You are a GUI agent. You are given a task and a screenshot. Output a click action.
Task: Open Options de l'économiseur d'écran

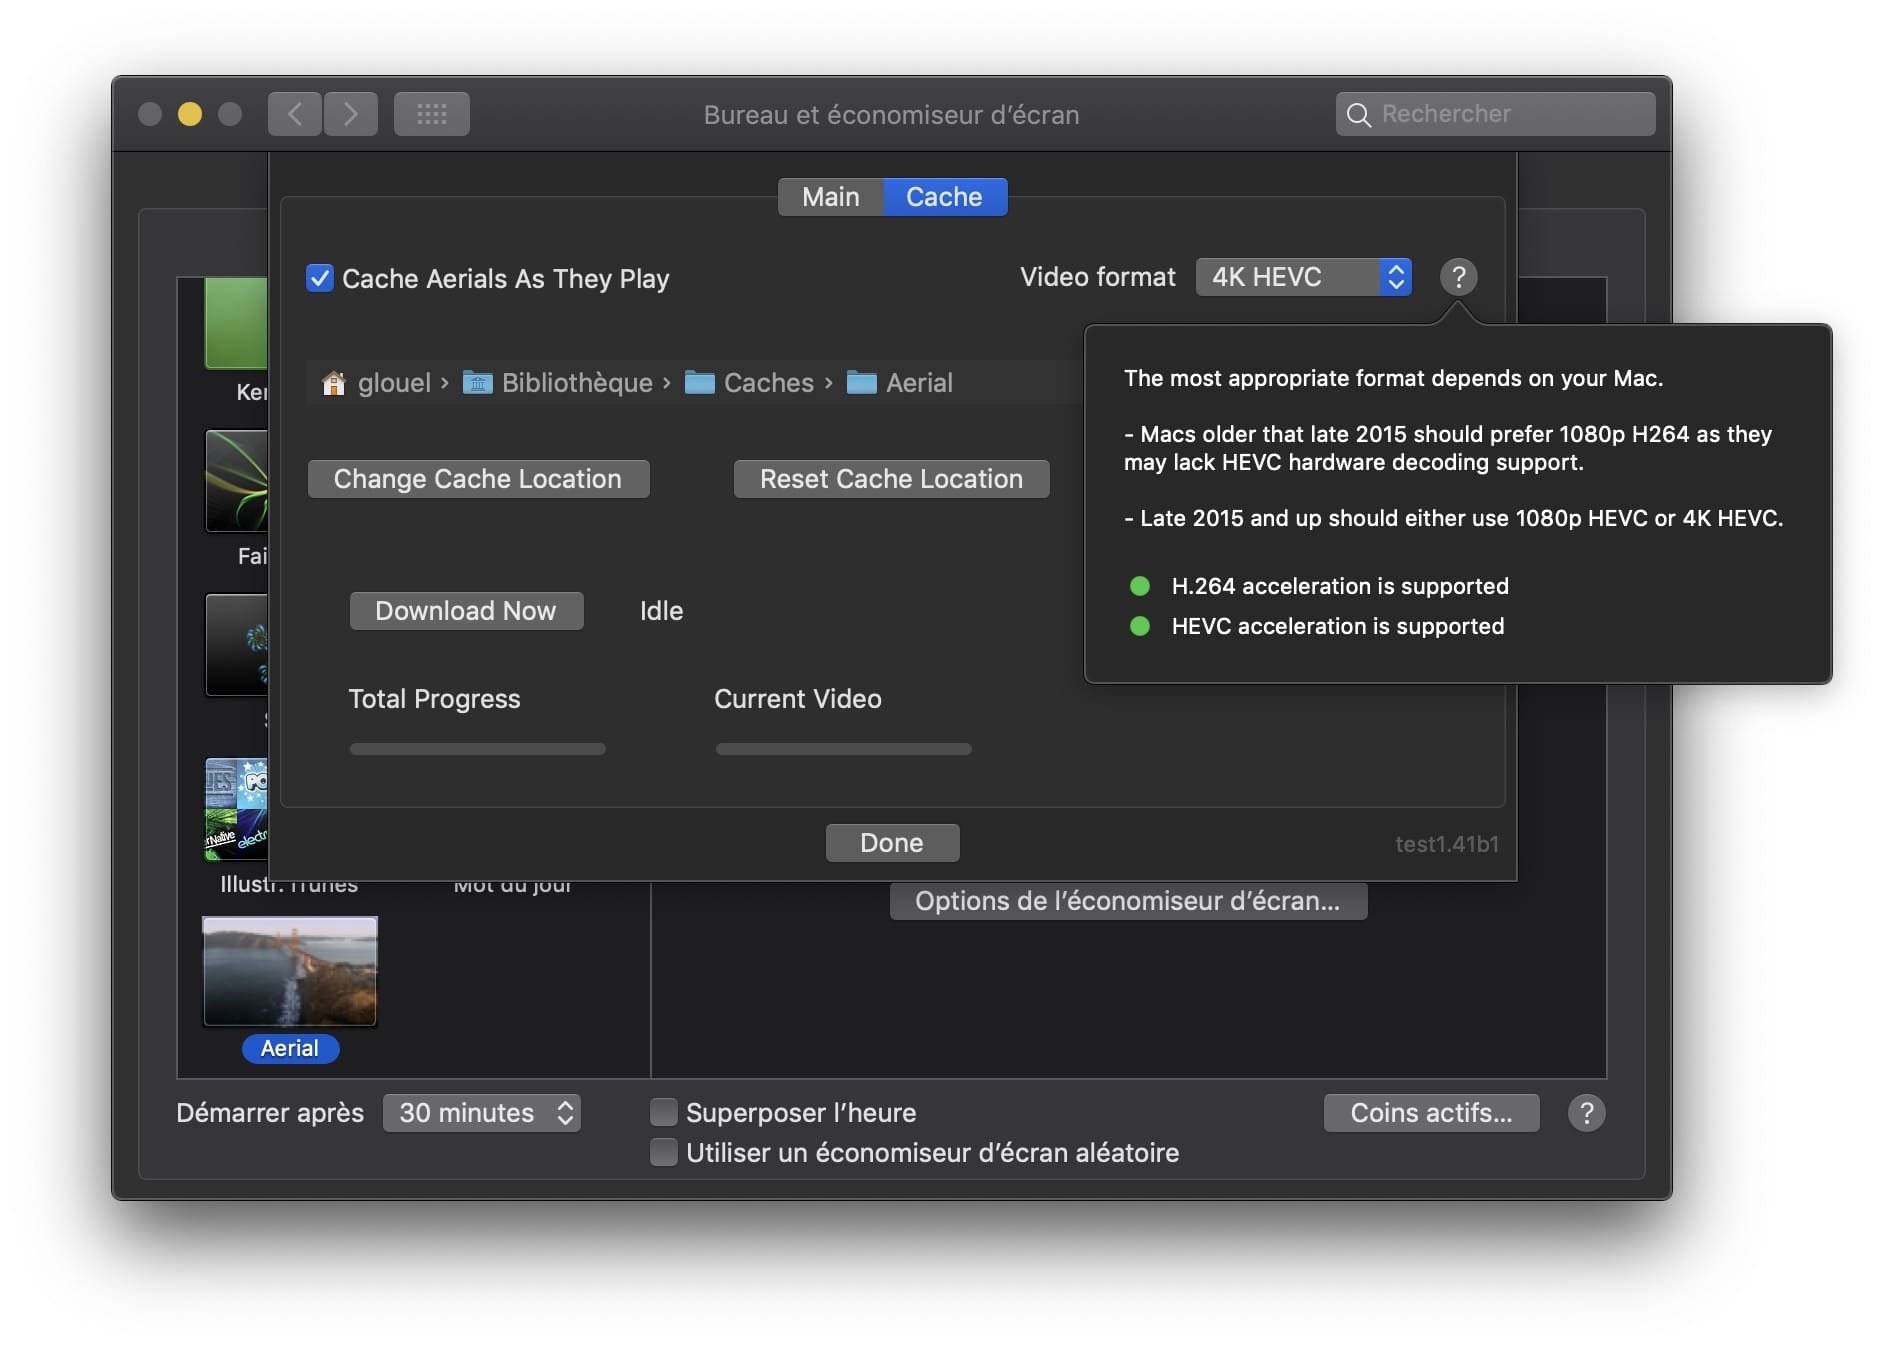[x=1128, y=901]
